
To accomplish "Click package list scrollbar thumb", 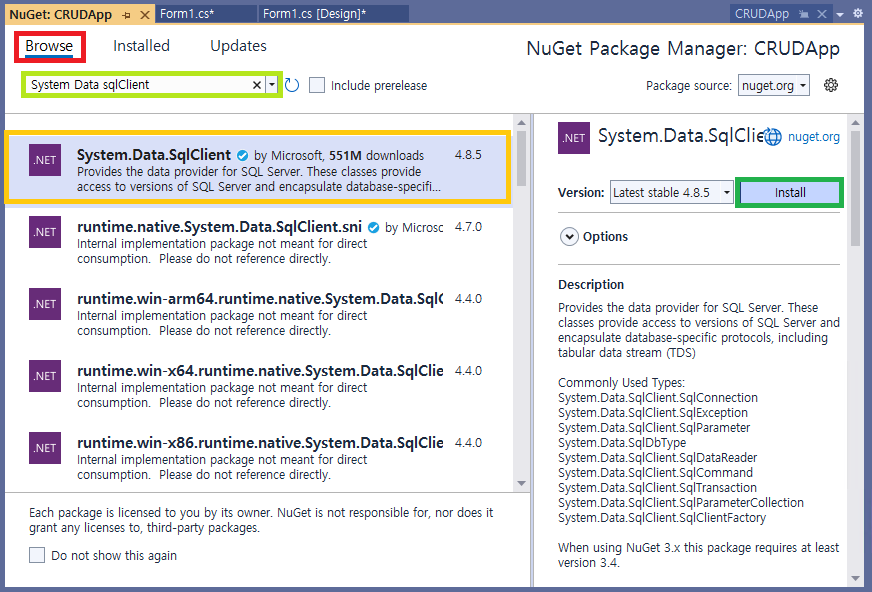I will 521,158.
